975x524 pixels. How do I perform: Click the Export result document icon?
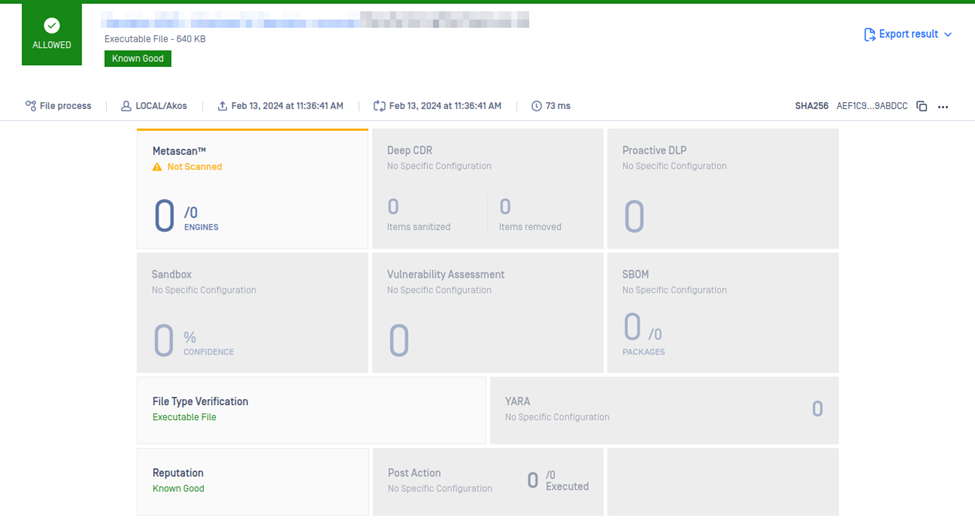(x=869, y=34)
